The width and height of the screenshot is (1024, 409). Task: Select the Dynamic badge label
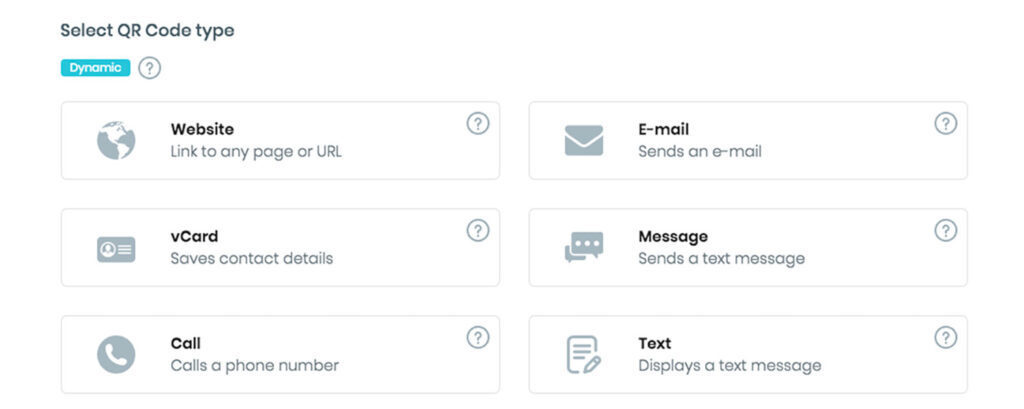click(x=95, y=68)
